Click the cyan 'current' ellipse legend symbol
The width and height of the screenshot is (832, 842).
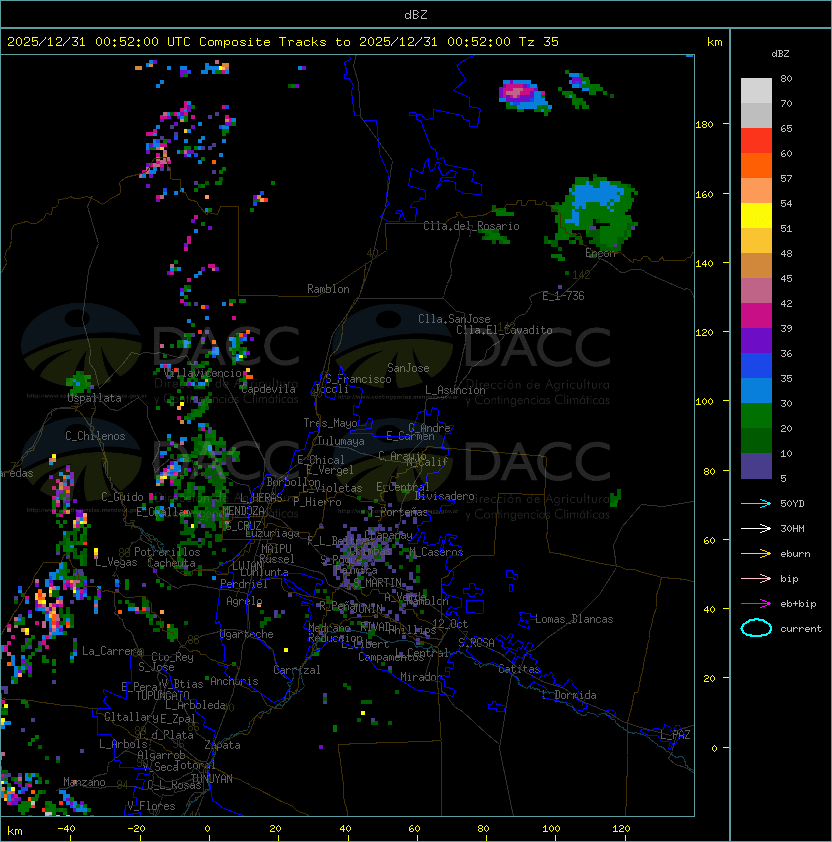tap(756, 628)
